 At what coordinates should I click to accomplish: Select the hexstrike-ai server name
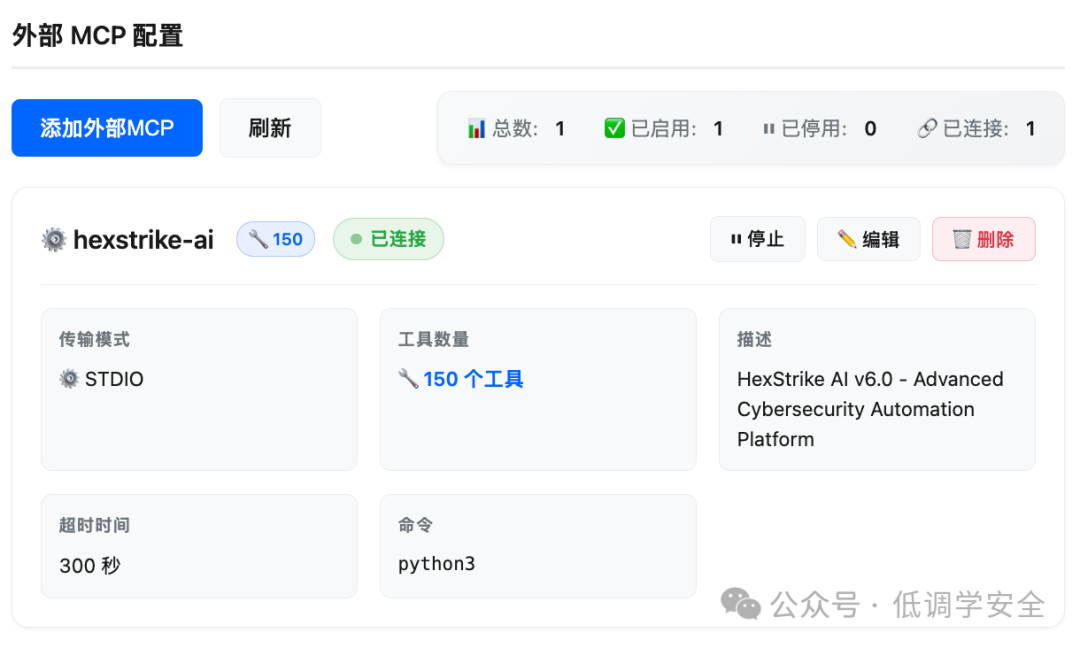[143, 240]
